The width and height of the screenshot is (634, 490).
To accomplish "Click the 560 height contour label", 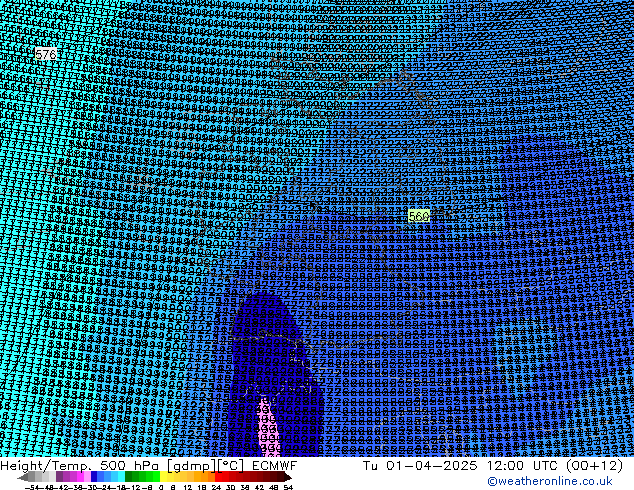I will coord(418,216).
